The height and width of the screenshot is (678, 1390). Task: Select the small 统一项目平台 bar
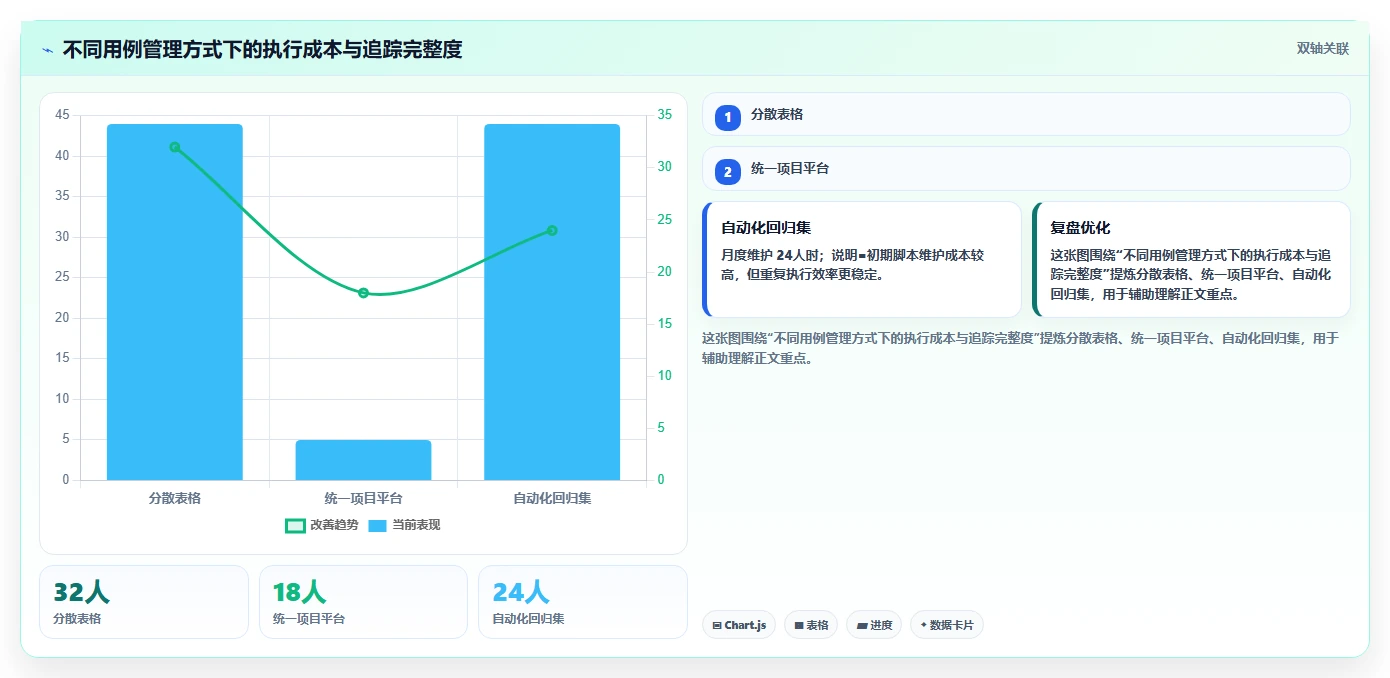(x=363, y=460)
